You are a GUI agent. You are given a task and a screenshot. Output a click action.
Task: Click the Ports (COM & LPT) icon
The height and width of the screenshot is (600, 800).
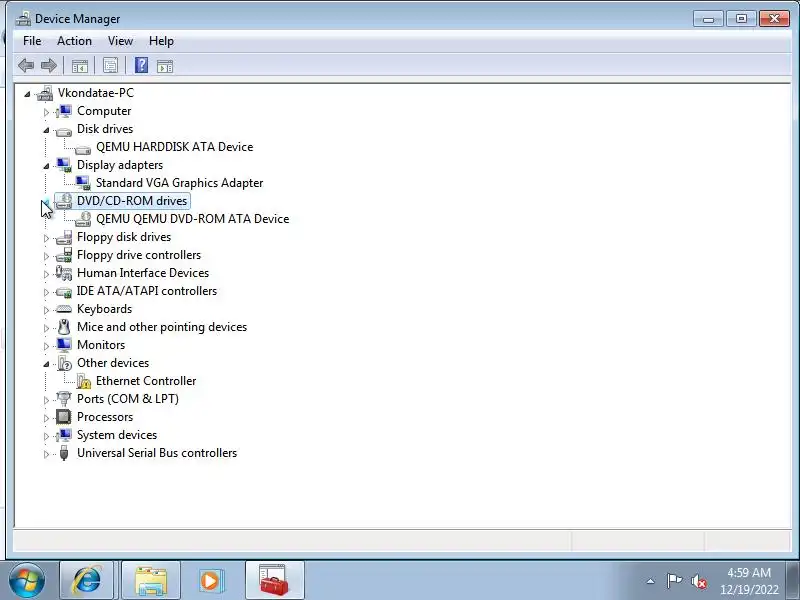(x=64, y=398)
